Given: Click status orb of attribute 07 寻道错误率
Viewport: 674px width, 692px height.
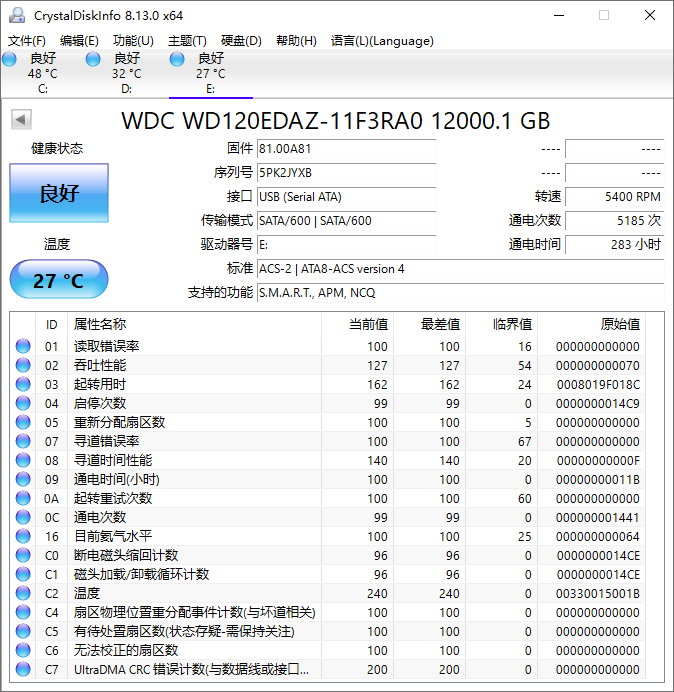Looking at the screenshot, I should [x=23, y=441].
